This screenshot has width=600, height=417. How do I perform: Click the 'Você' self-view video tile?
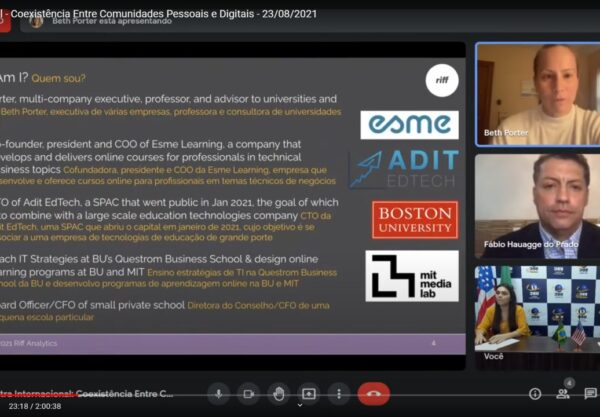click(x=537, y=306)
